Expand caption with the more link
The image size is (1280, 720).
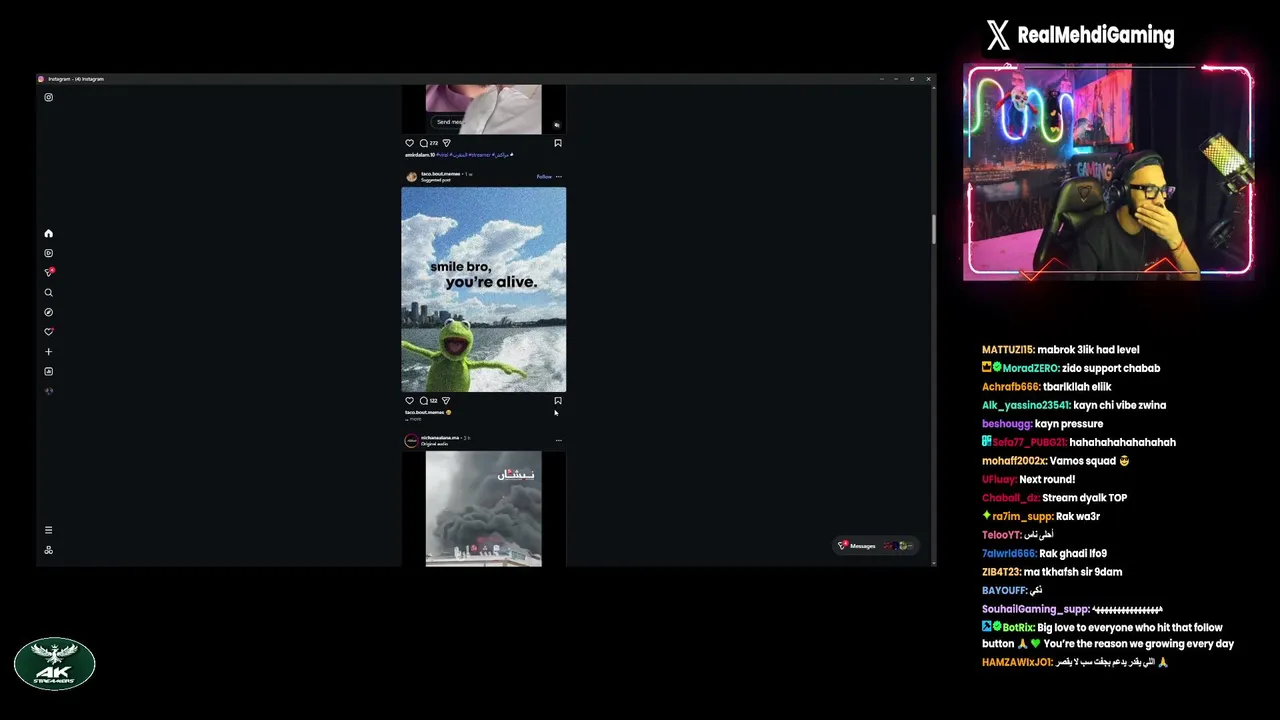414,419
